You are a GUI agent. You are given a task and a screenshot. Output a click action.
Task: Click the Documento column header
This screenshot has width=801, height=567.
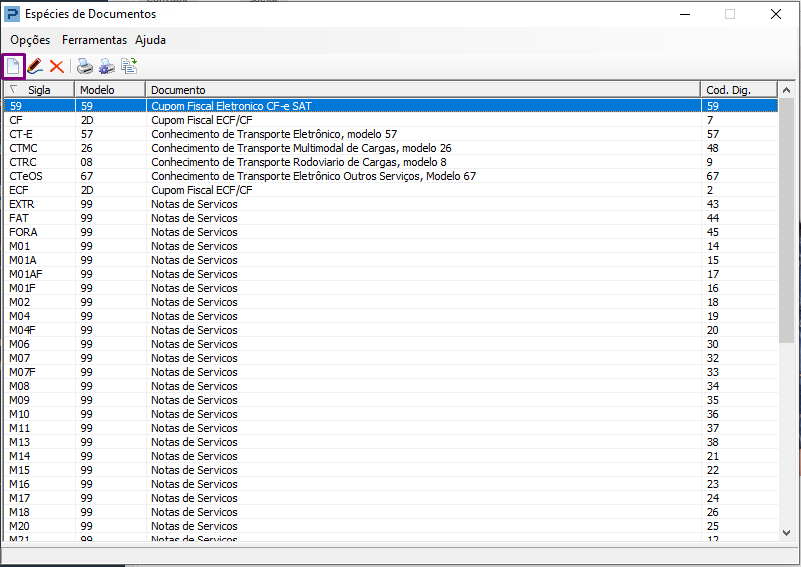point(423,90)
